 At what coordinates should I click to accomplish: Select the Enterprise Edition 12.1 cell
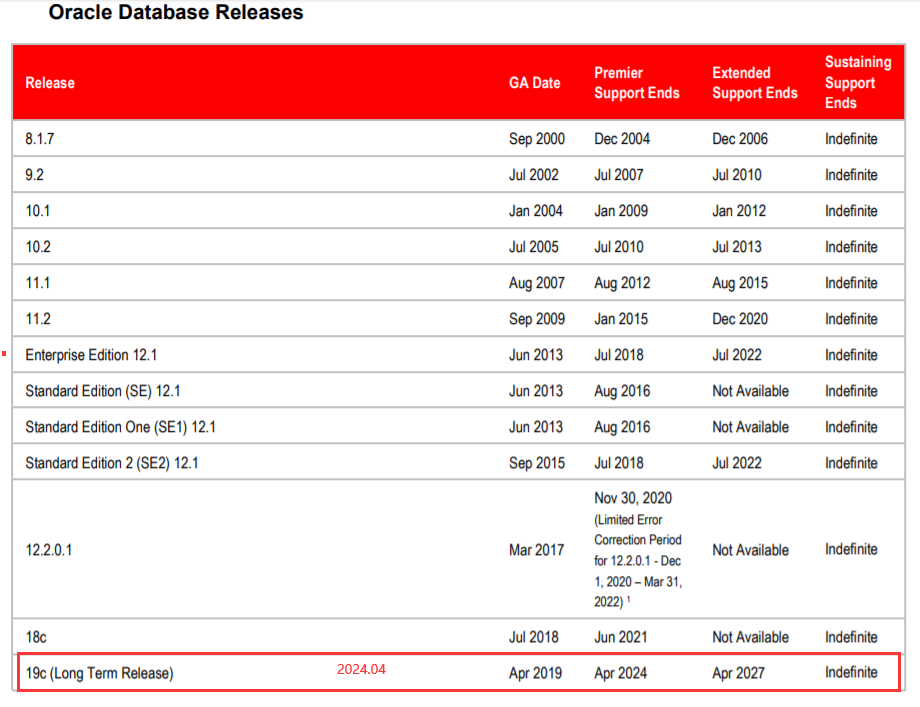[x=91, y=355]
